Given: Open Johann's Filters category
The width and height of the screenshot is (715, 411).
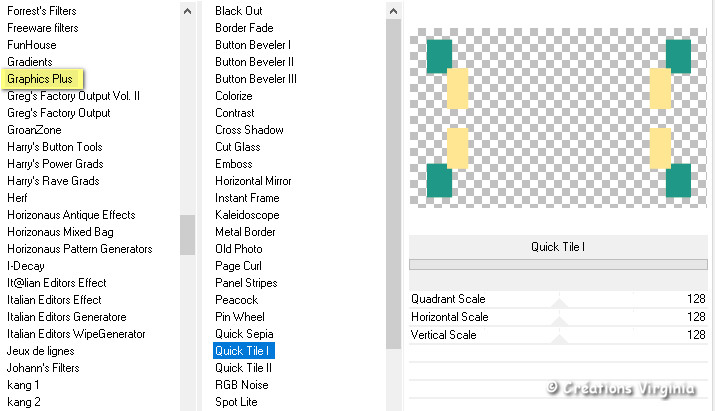Looking at the screenshot, I should point(48,368).
